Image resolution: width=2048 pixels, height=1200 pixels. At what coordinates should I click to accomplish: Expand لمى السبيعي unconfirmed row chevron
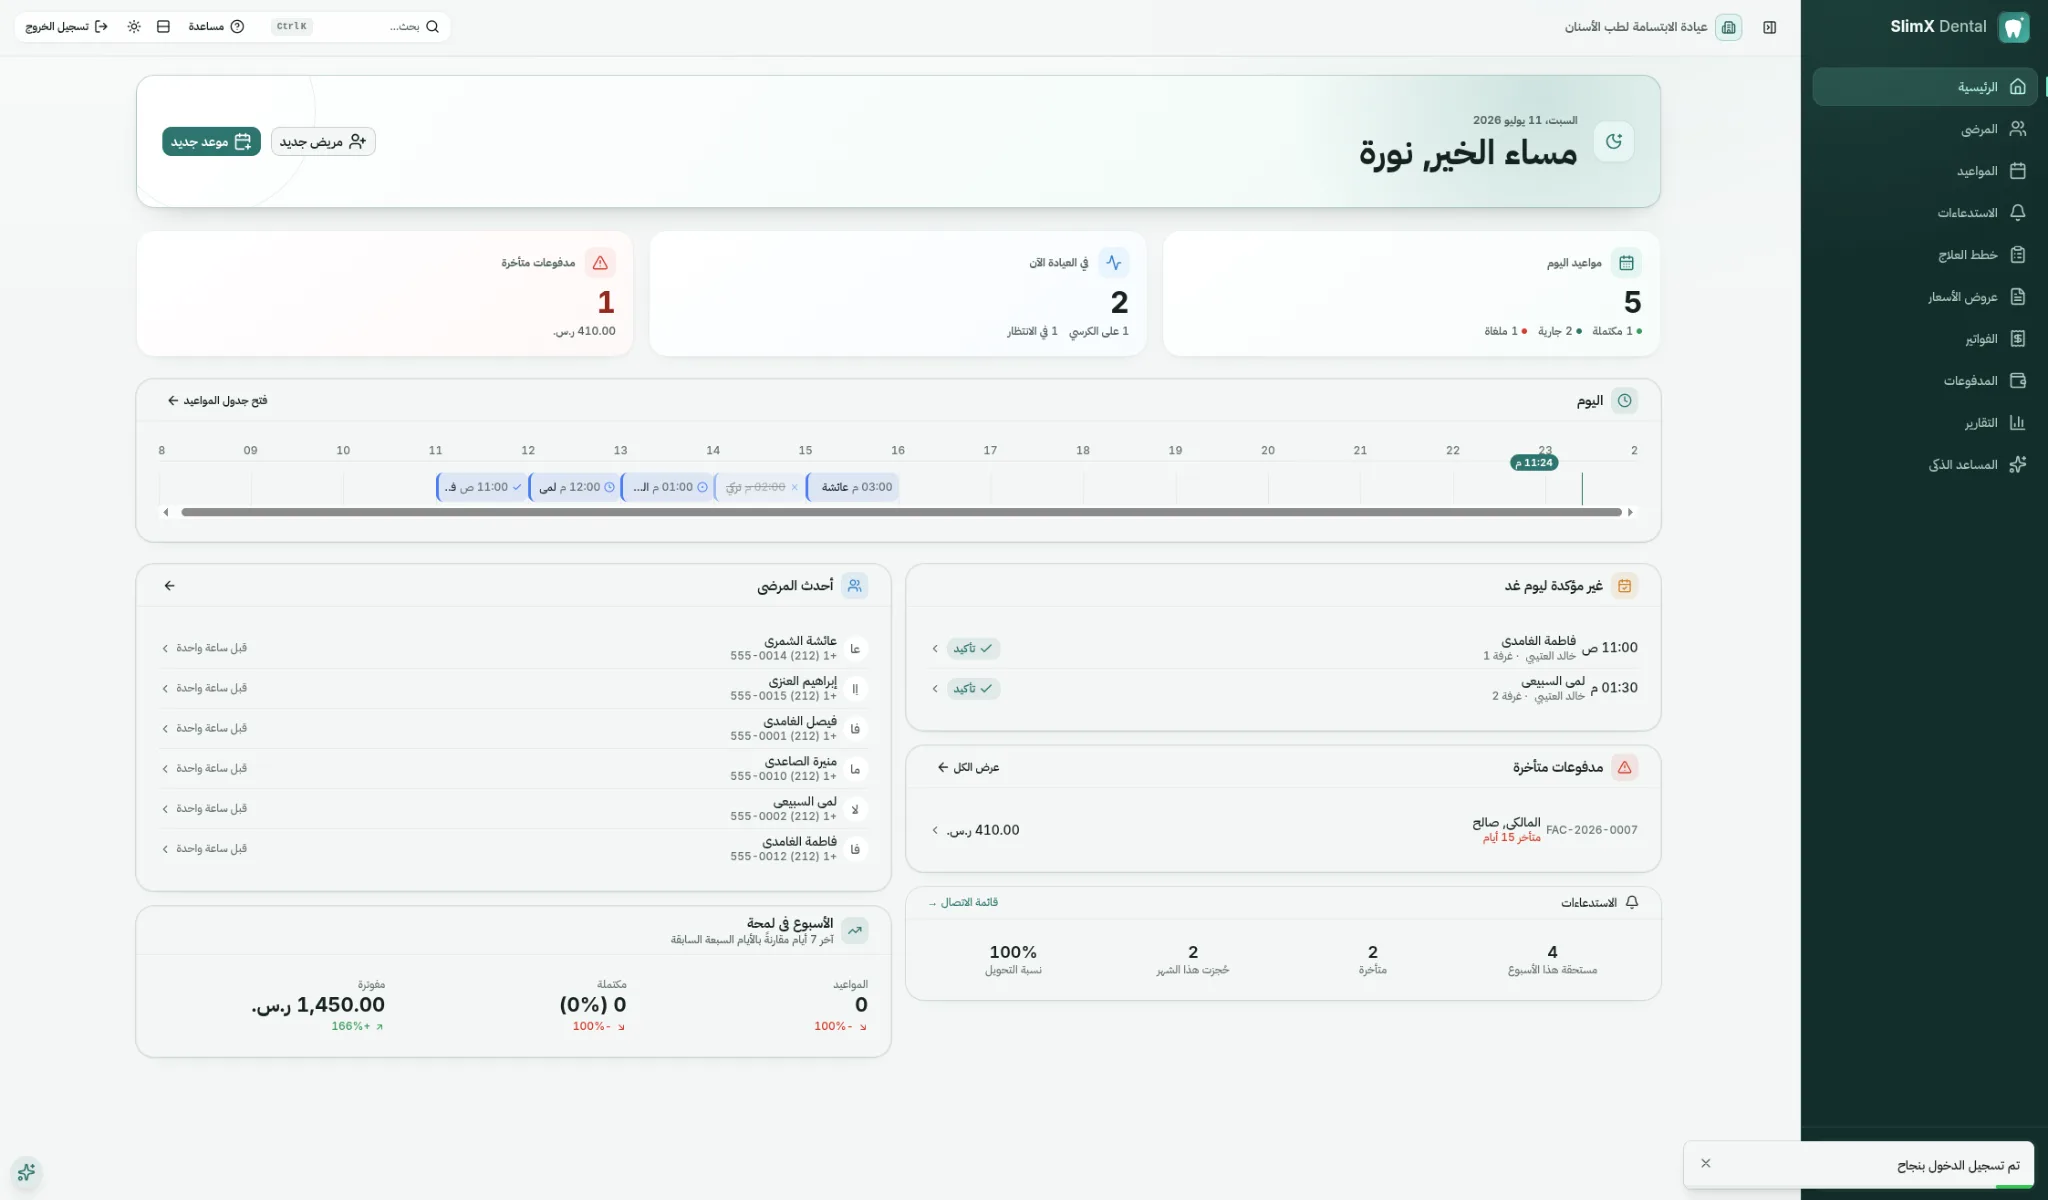(935, 689)
